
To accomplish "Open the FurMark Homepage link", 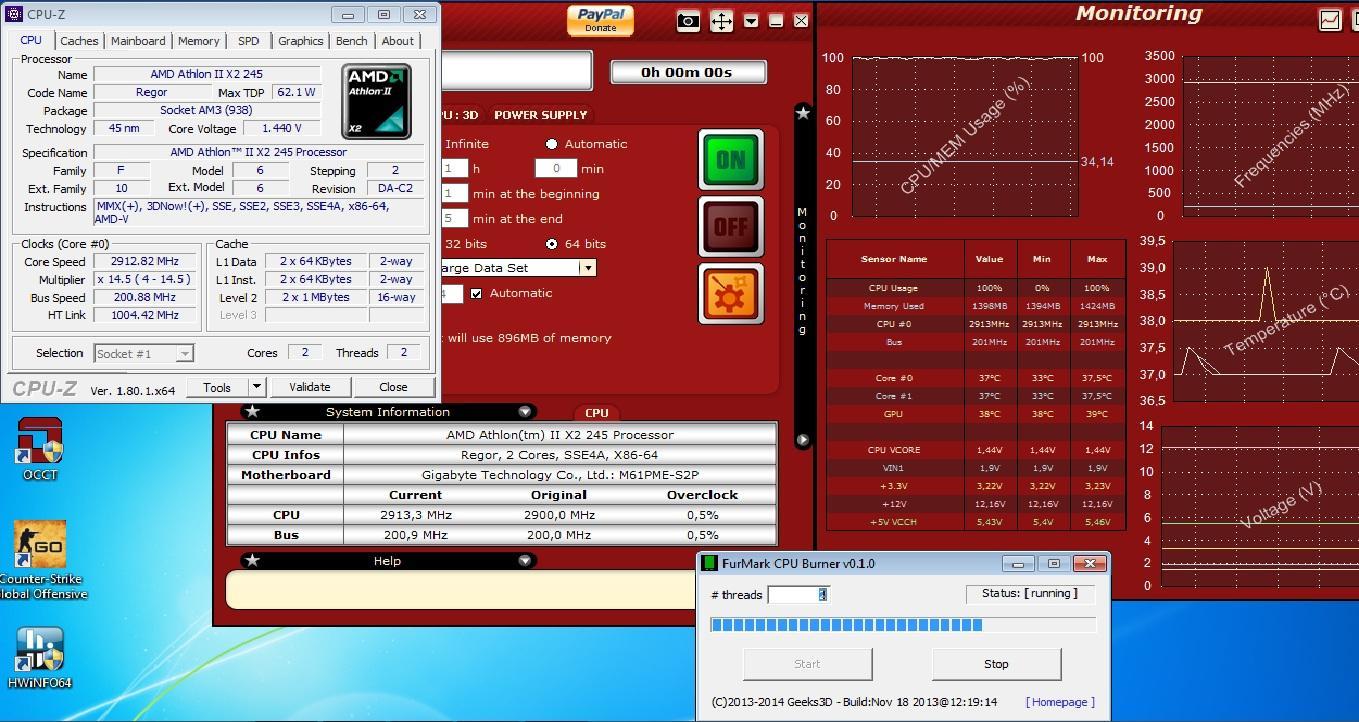I will 1060,702.
